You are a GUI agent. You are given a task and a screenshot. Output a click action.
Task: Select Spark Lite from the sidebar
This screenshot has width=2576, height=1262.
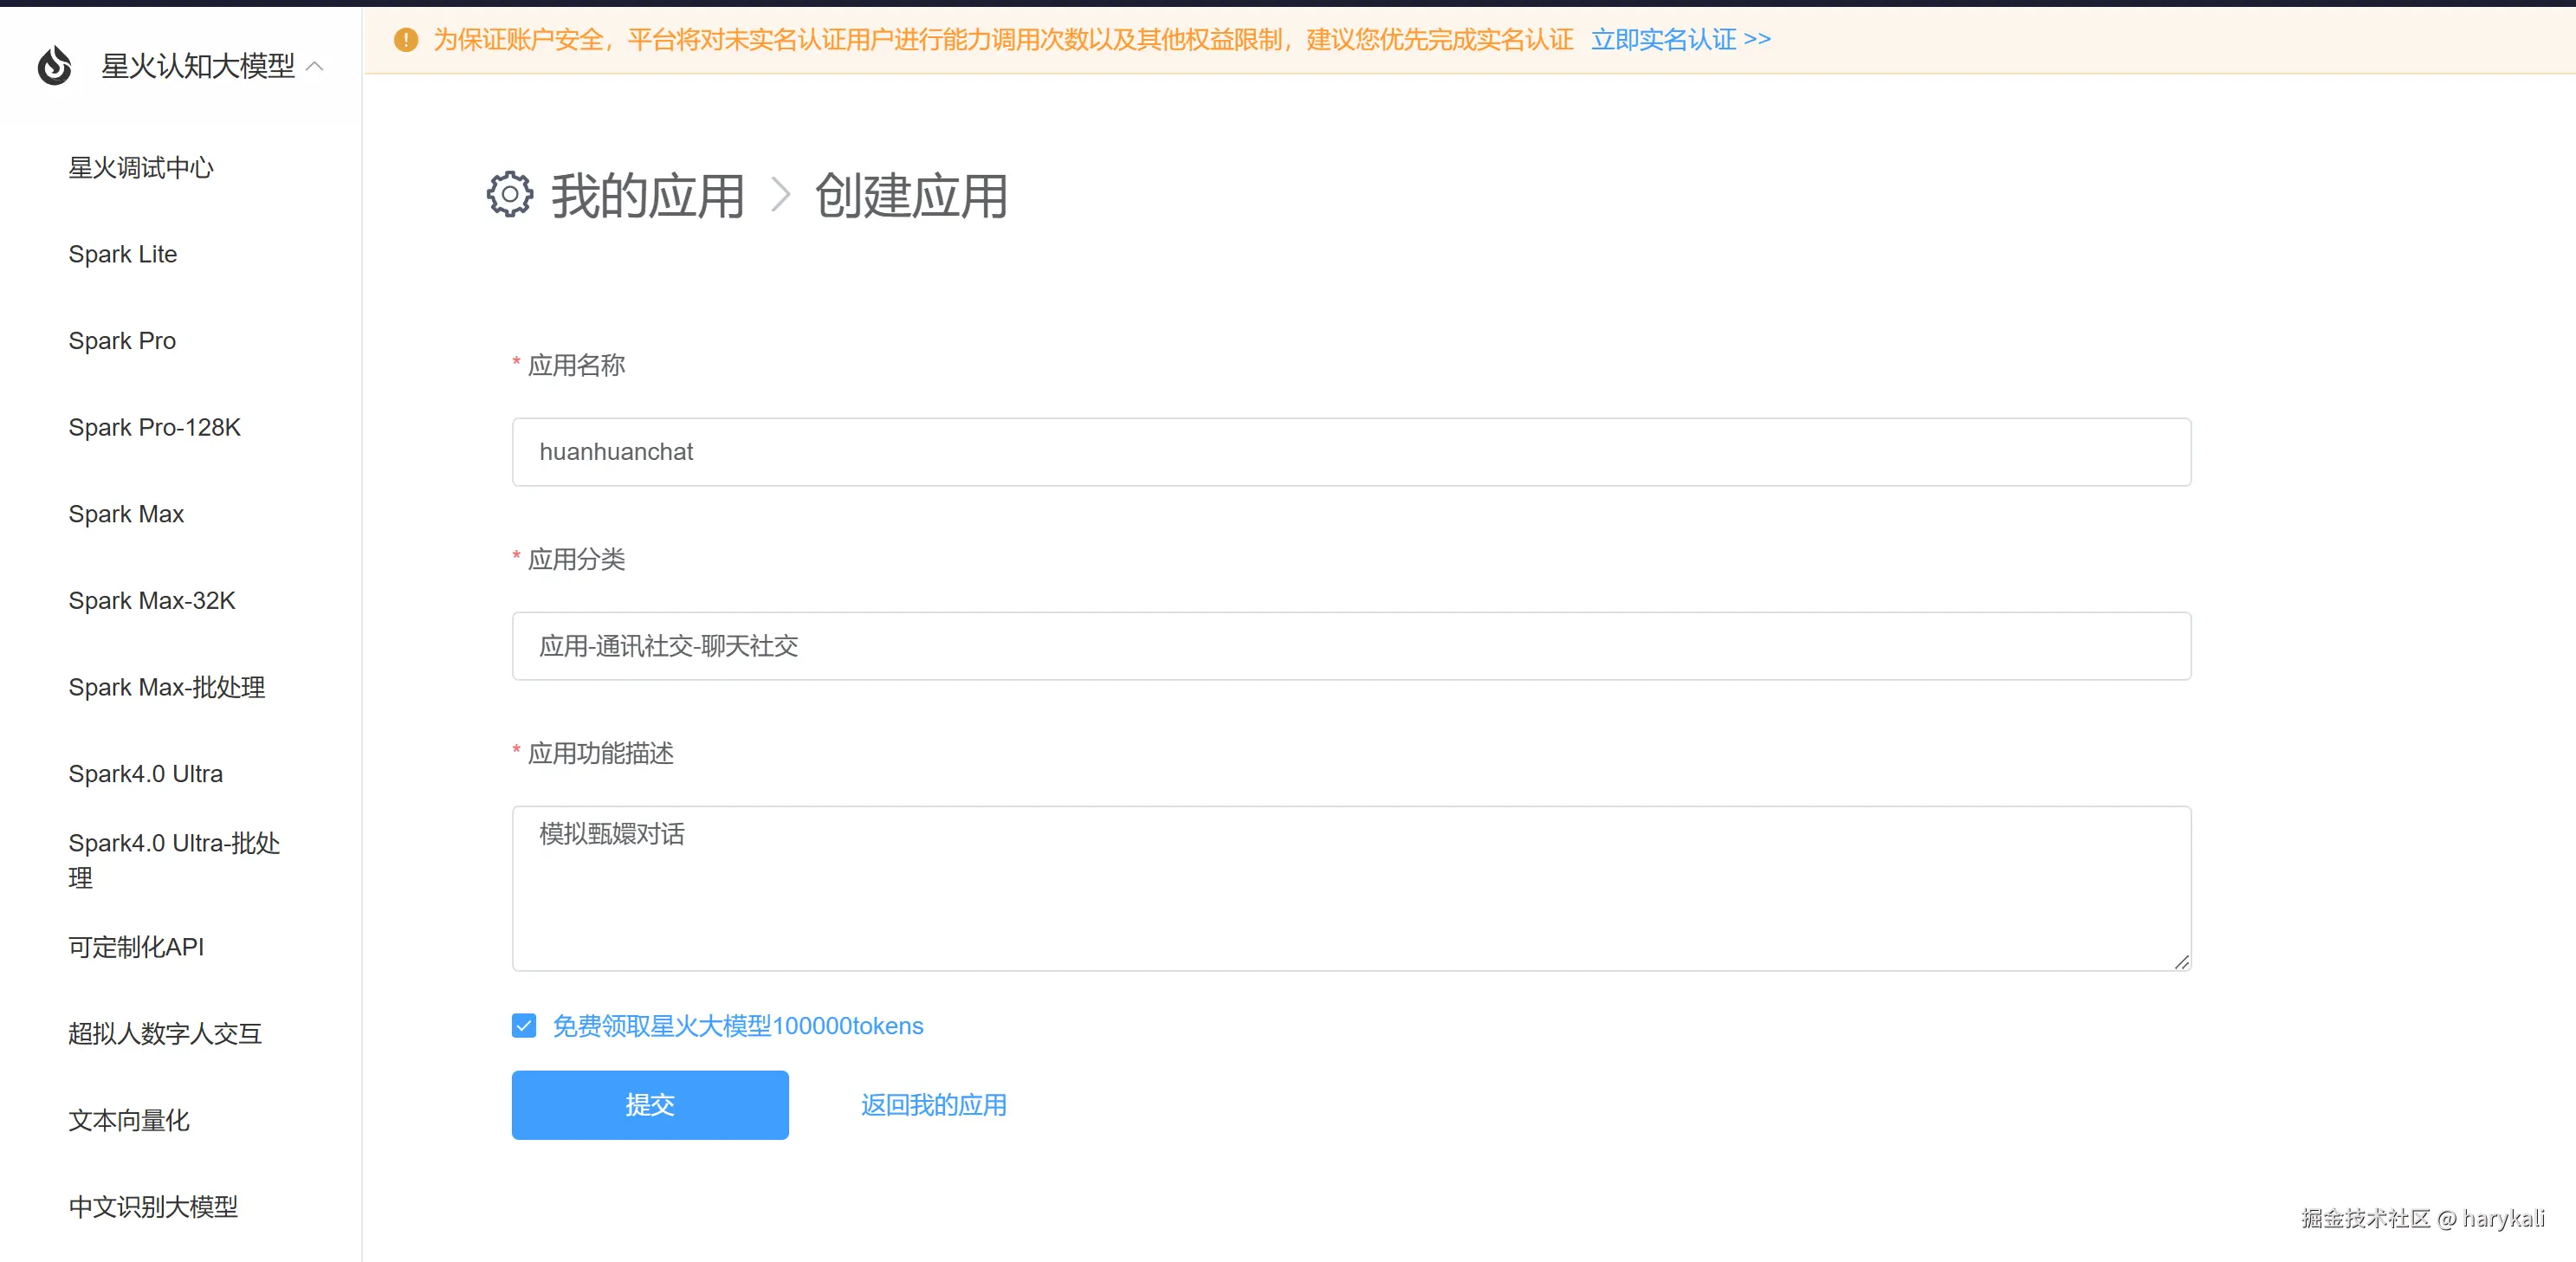(123, 254)
